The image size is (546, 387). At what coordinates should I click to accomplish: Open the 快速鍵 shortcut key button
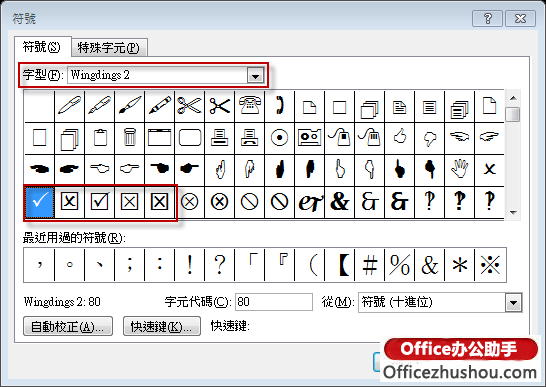[x=162, y=326]
